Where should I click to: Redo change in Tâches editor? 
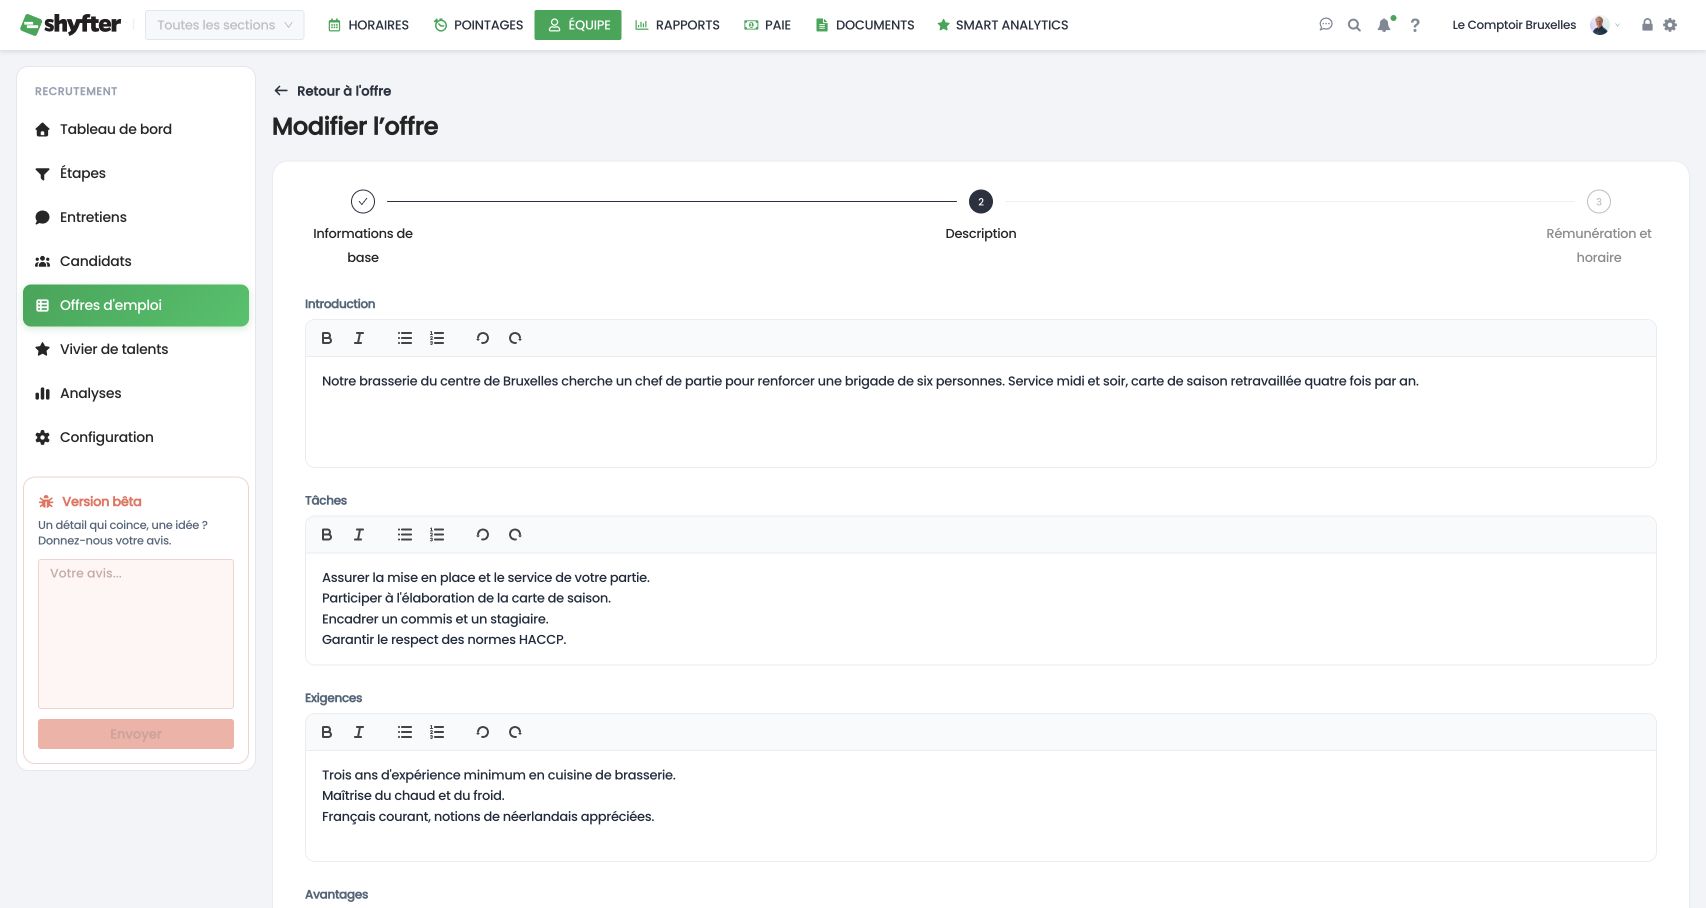click(515, 535)
